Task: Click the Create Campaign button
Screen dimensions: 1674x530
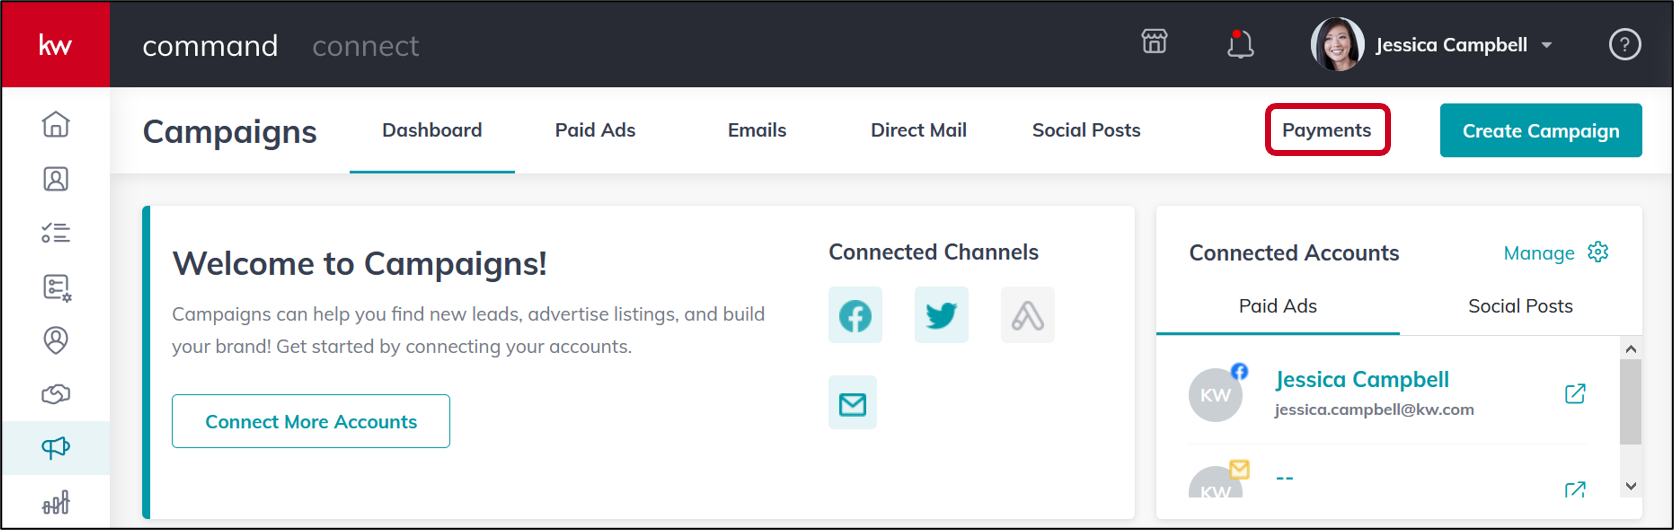Action: pos(1541,131)
